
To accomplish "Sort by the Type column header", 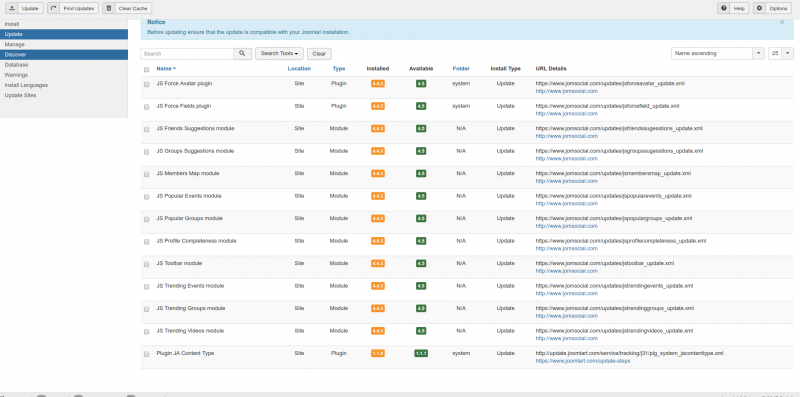I will pos(339,68).
